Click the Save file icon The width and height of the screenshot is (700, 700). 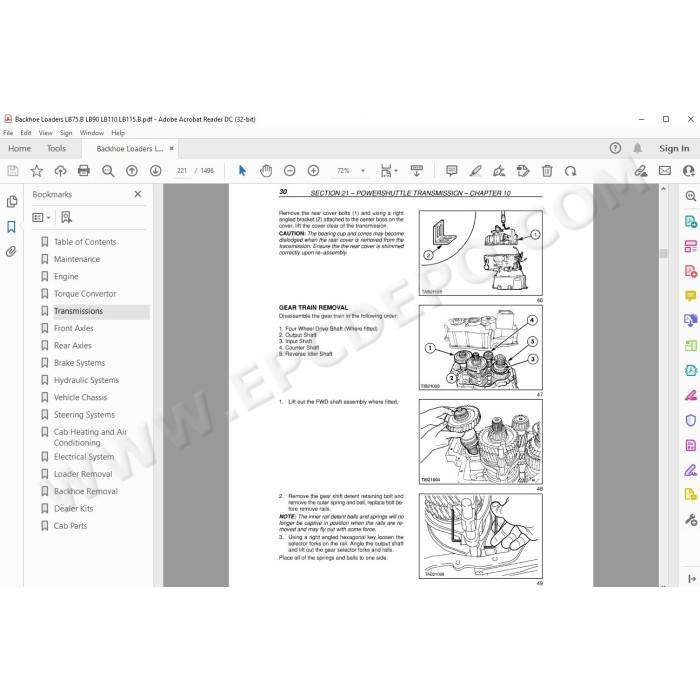(13, 171)
